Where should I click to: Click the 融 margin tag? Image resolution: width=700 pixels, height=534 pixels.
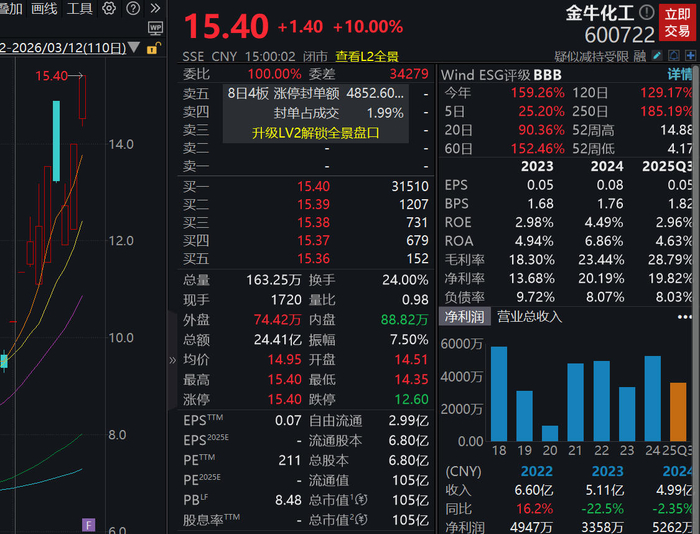point(640,56)
